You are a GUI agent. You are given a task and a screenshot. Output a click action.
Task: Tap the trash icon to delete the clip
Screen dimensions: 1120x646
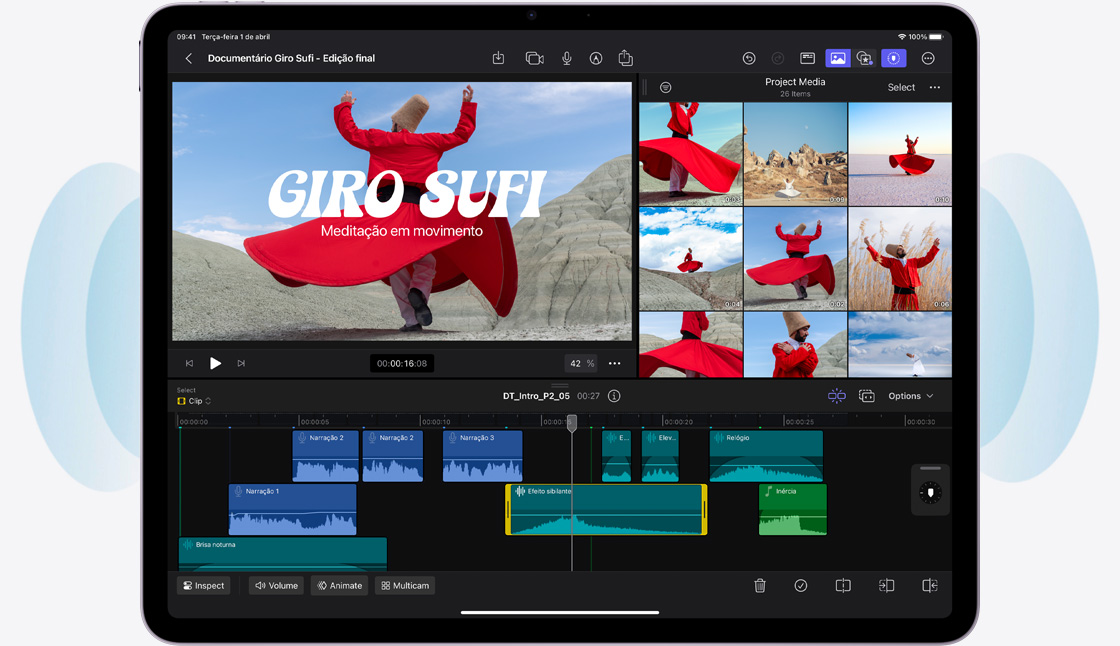pos(760,585)
